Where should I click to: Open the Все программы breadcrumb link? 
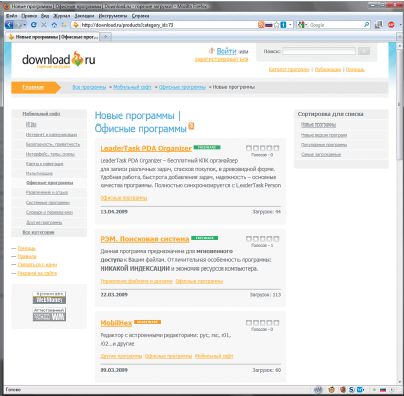pyautogui.click(x=89, y=87)
